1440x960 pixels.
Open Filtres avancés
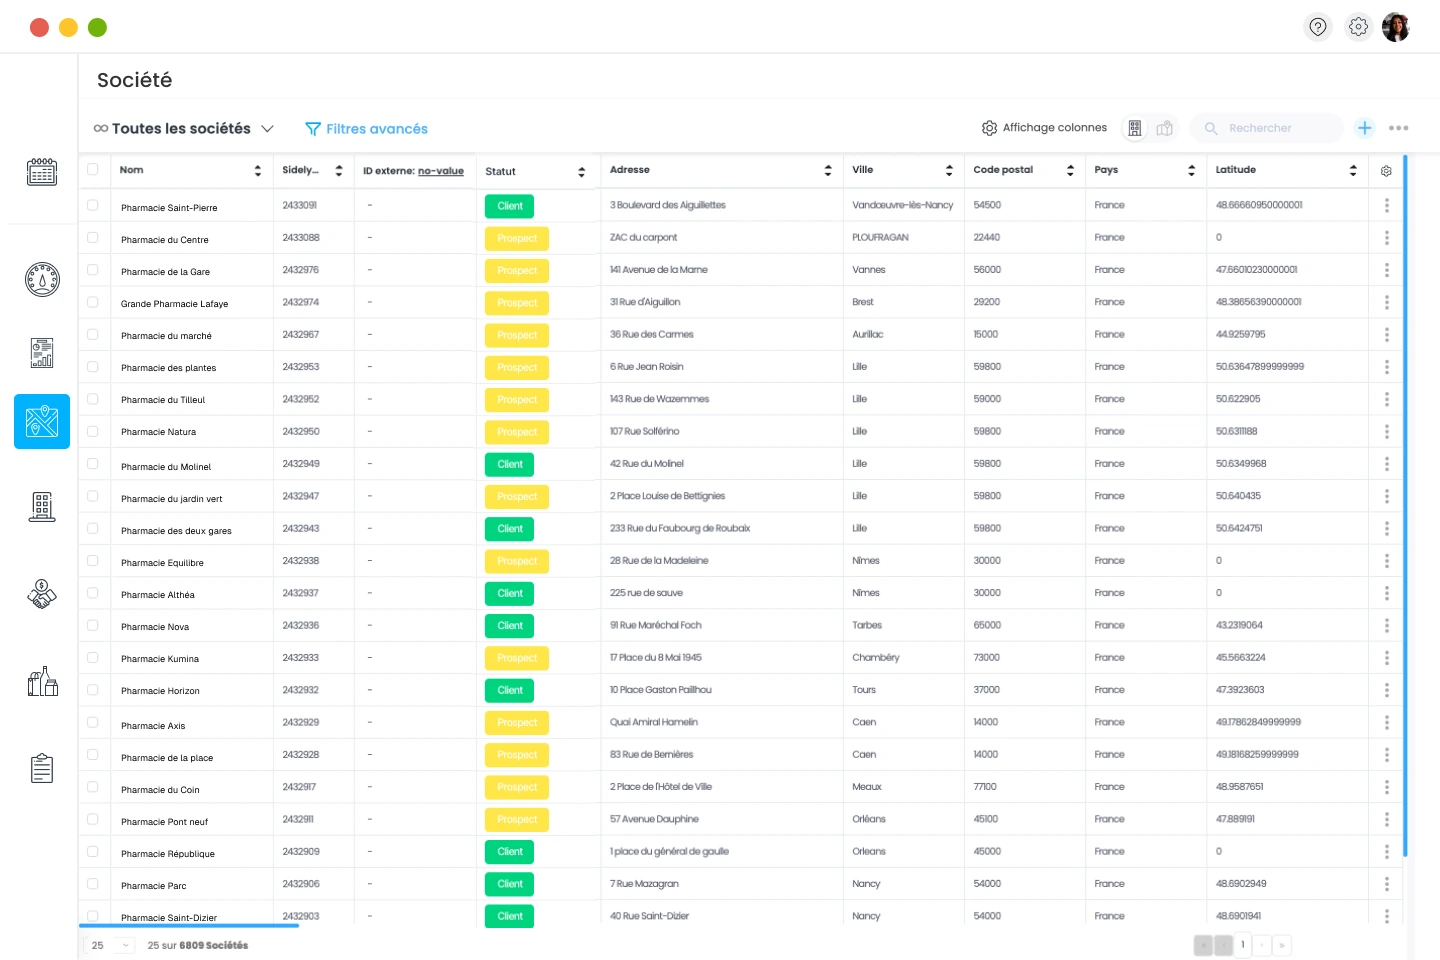click(x=366, y=128)
